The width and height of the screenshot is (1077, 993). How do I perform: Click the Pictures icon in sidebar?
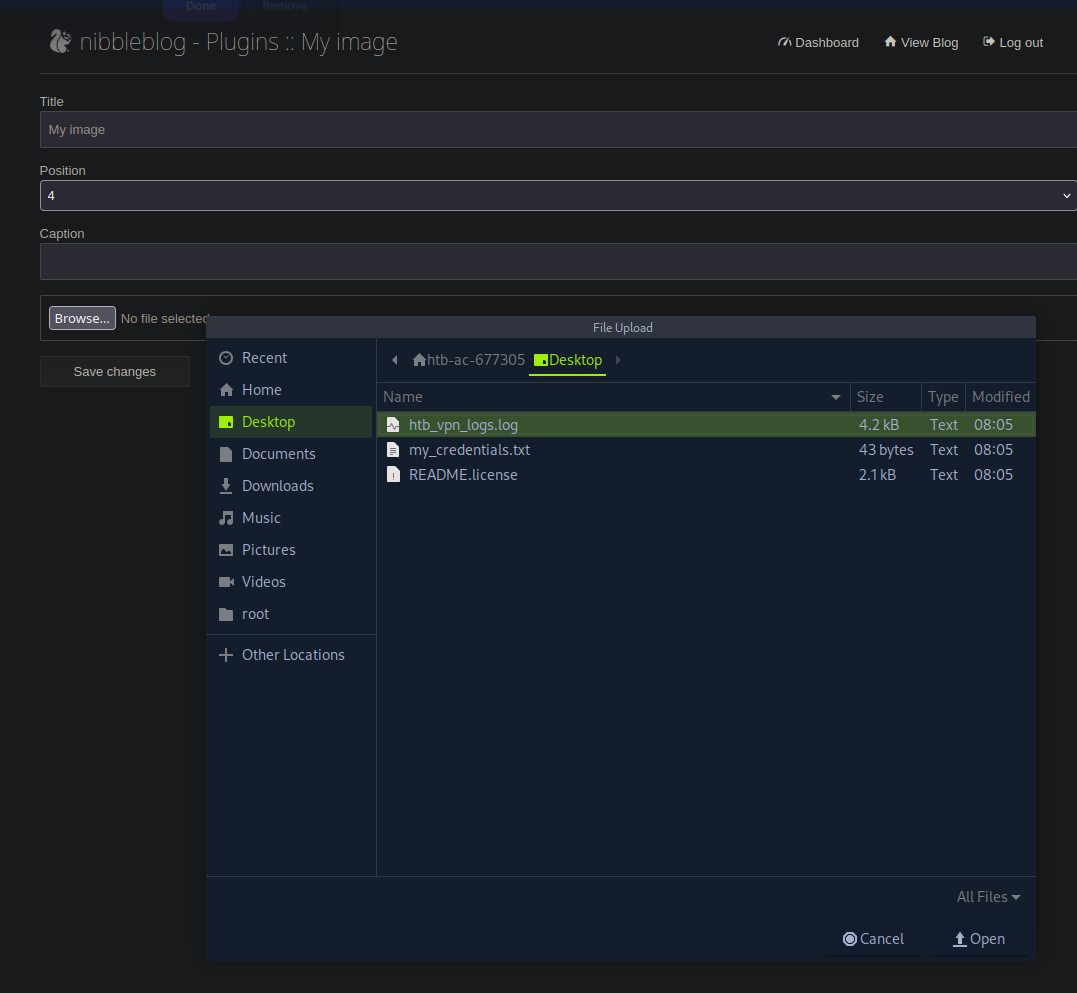click(226, 550)
